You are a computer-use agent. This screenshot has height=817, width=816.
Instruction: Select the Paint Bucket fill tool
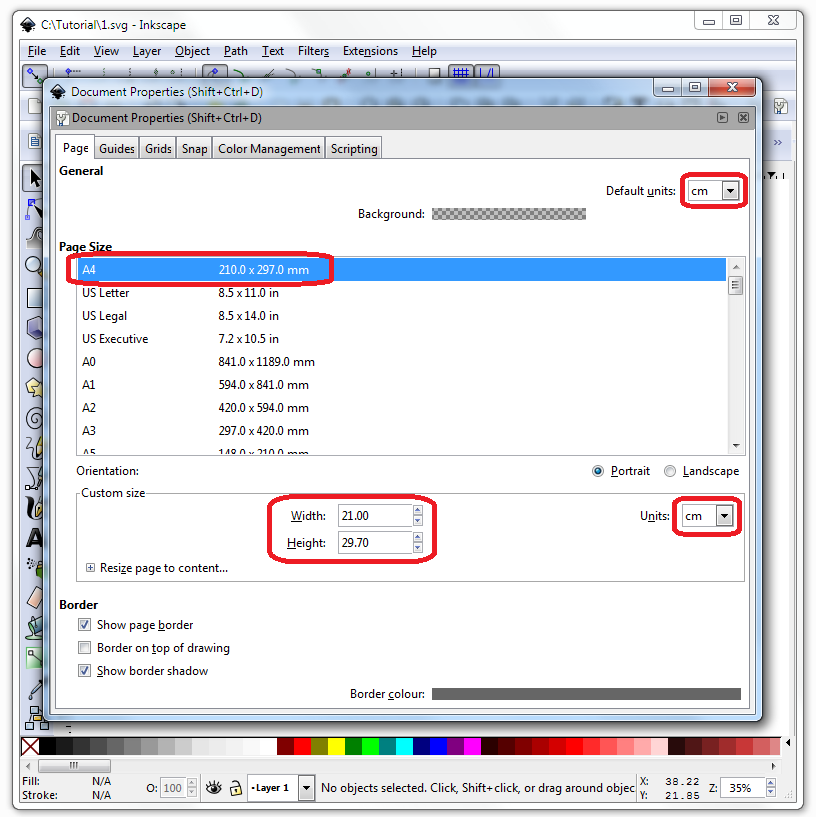click(34, 627)
